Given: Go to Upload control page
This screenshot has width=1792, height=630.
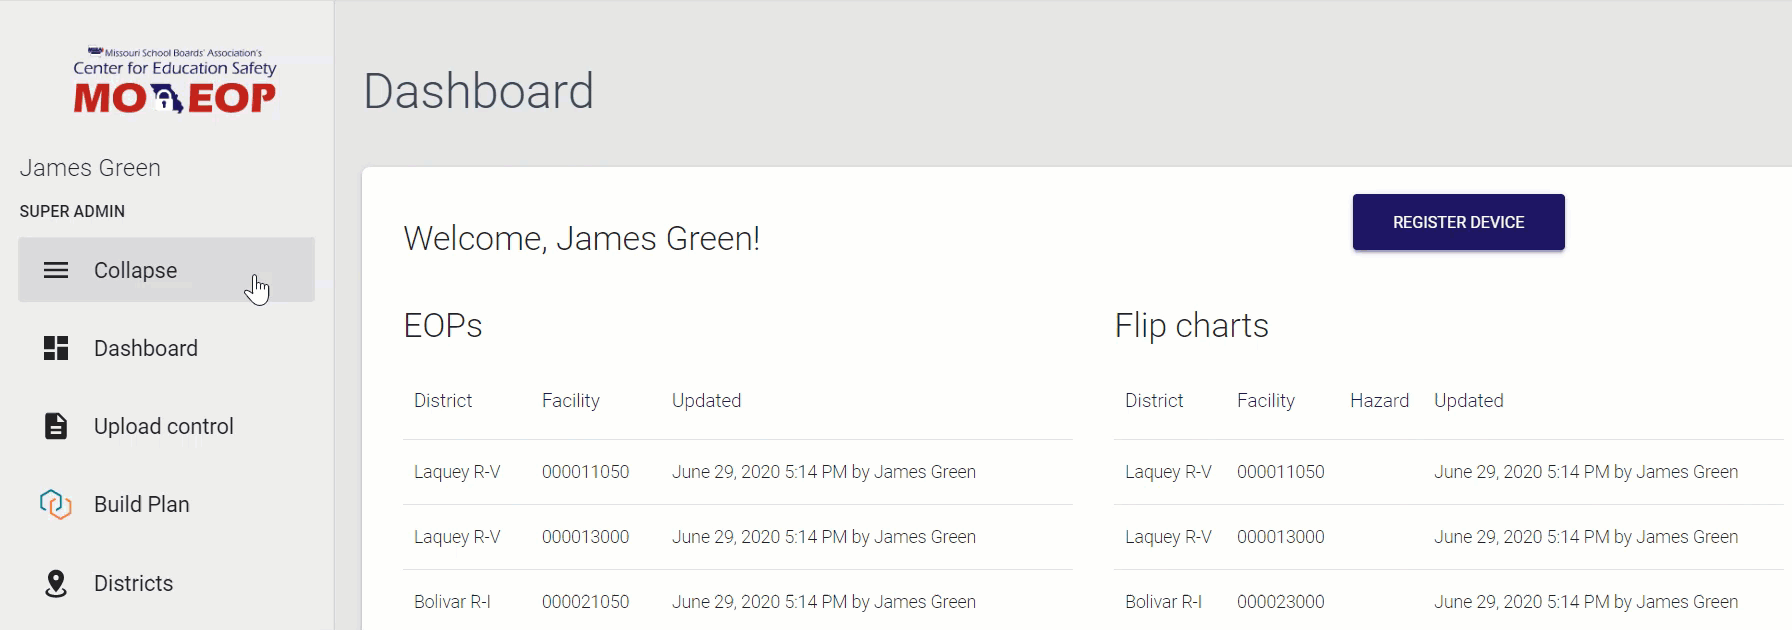Looking at the screenshot, I should click(x=163, y=426).
